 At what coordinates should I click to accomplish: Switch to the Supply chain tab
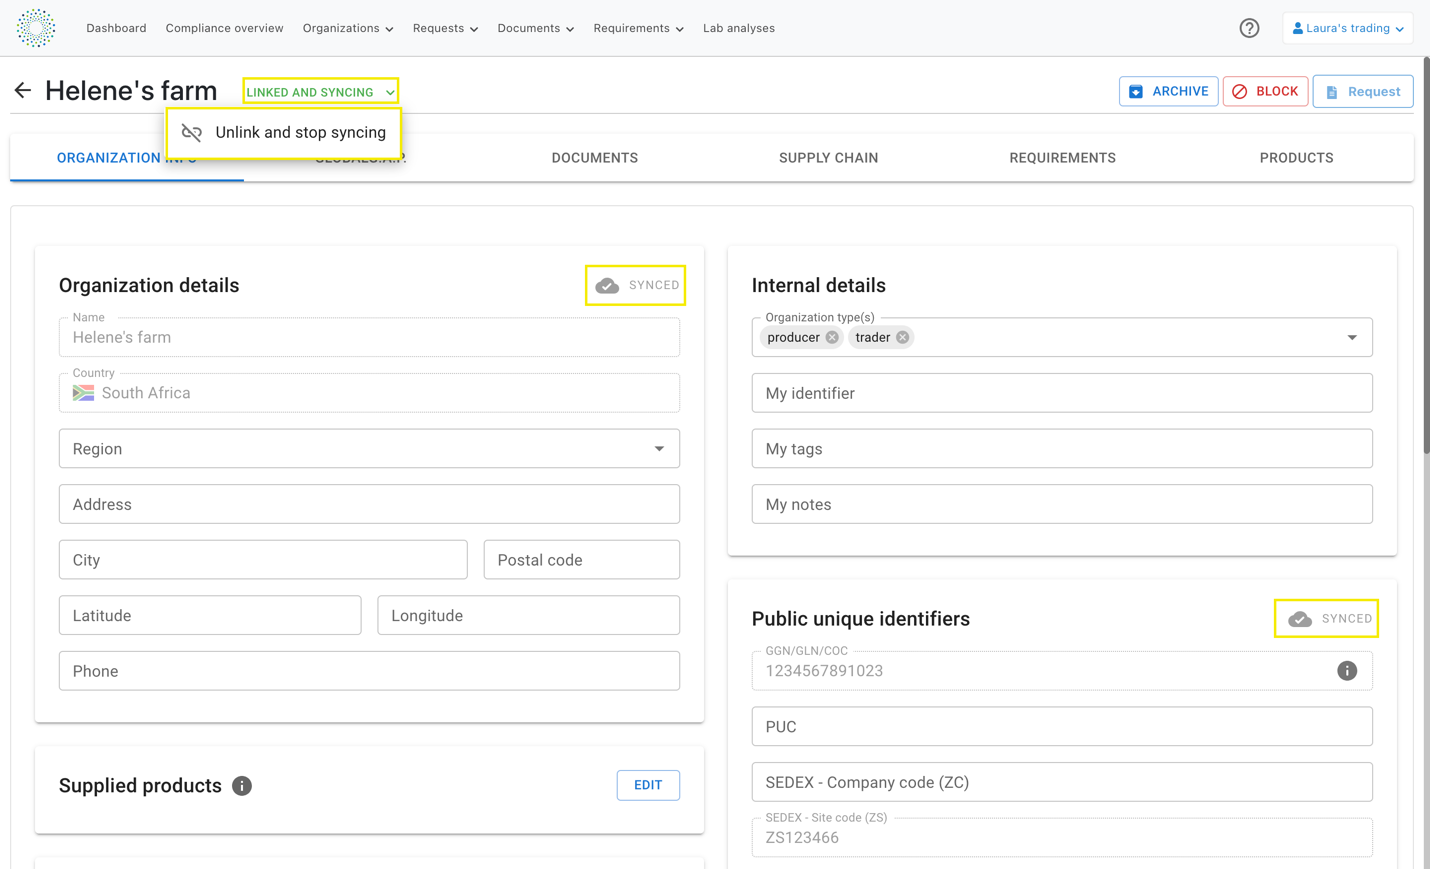click(829, 158)
